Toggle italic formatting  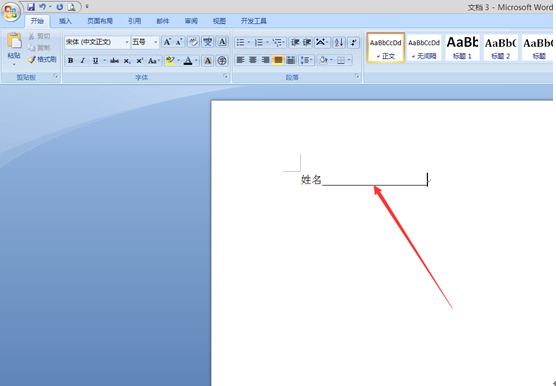[x=83, y=61]
